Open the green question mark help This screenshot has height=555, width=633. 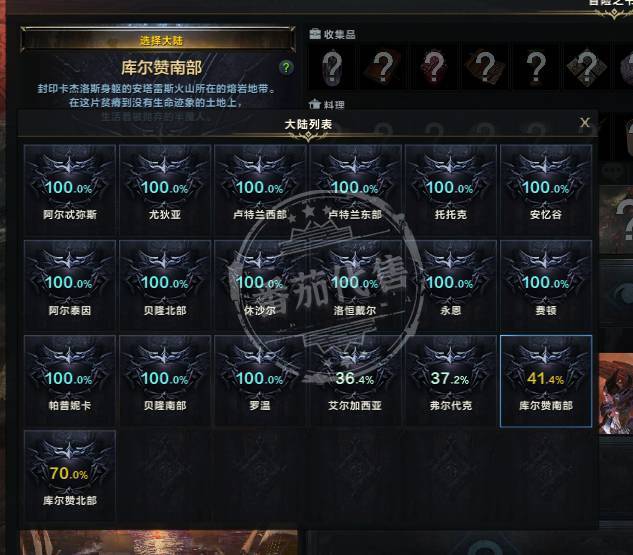(286, 67)
